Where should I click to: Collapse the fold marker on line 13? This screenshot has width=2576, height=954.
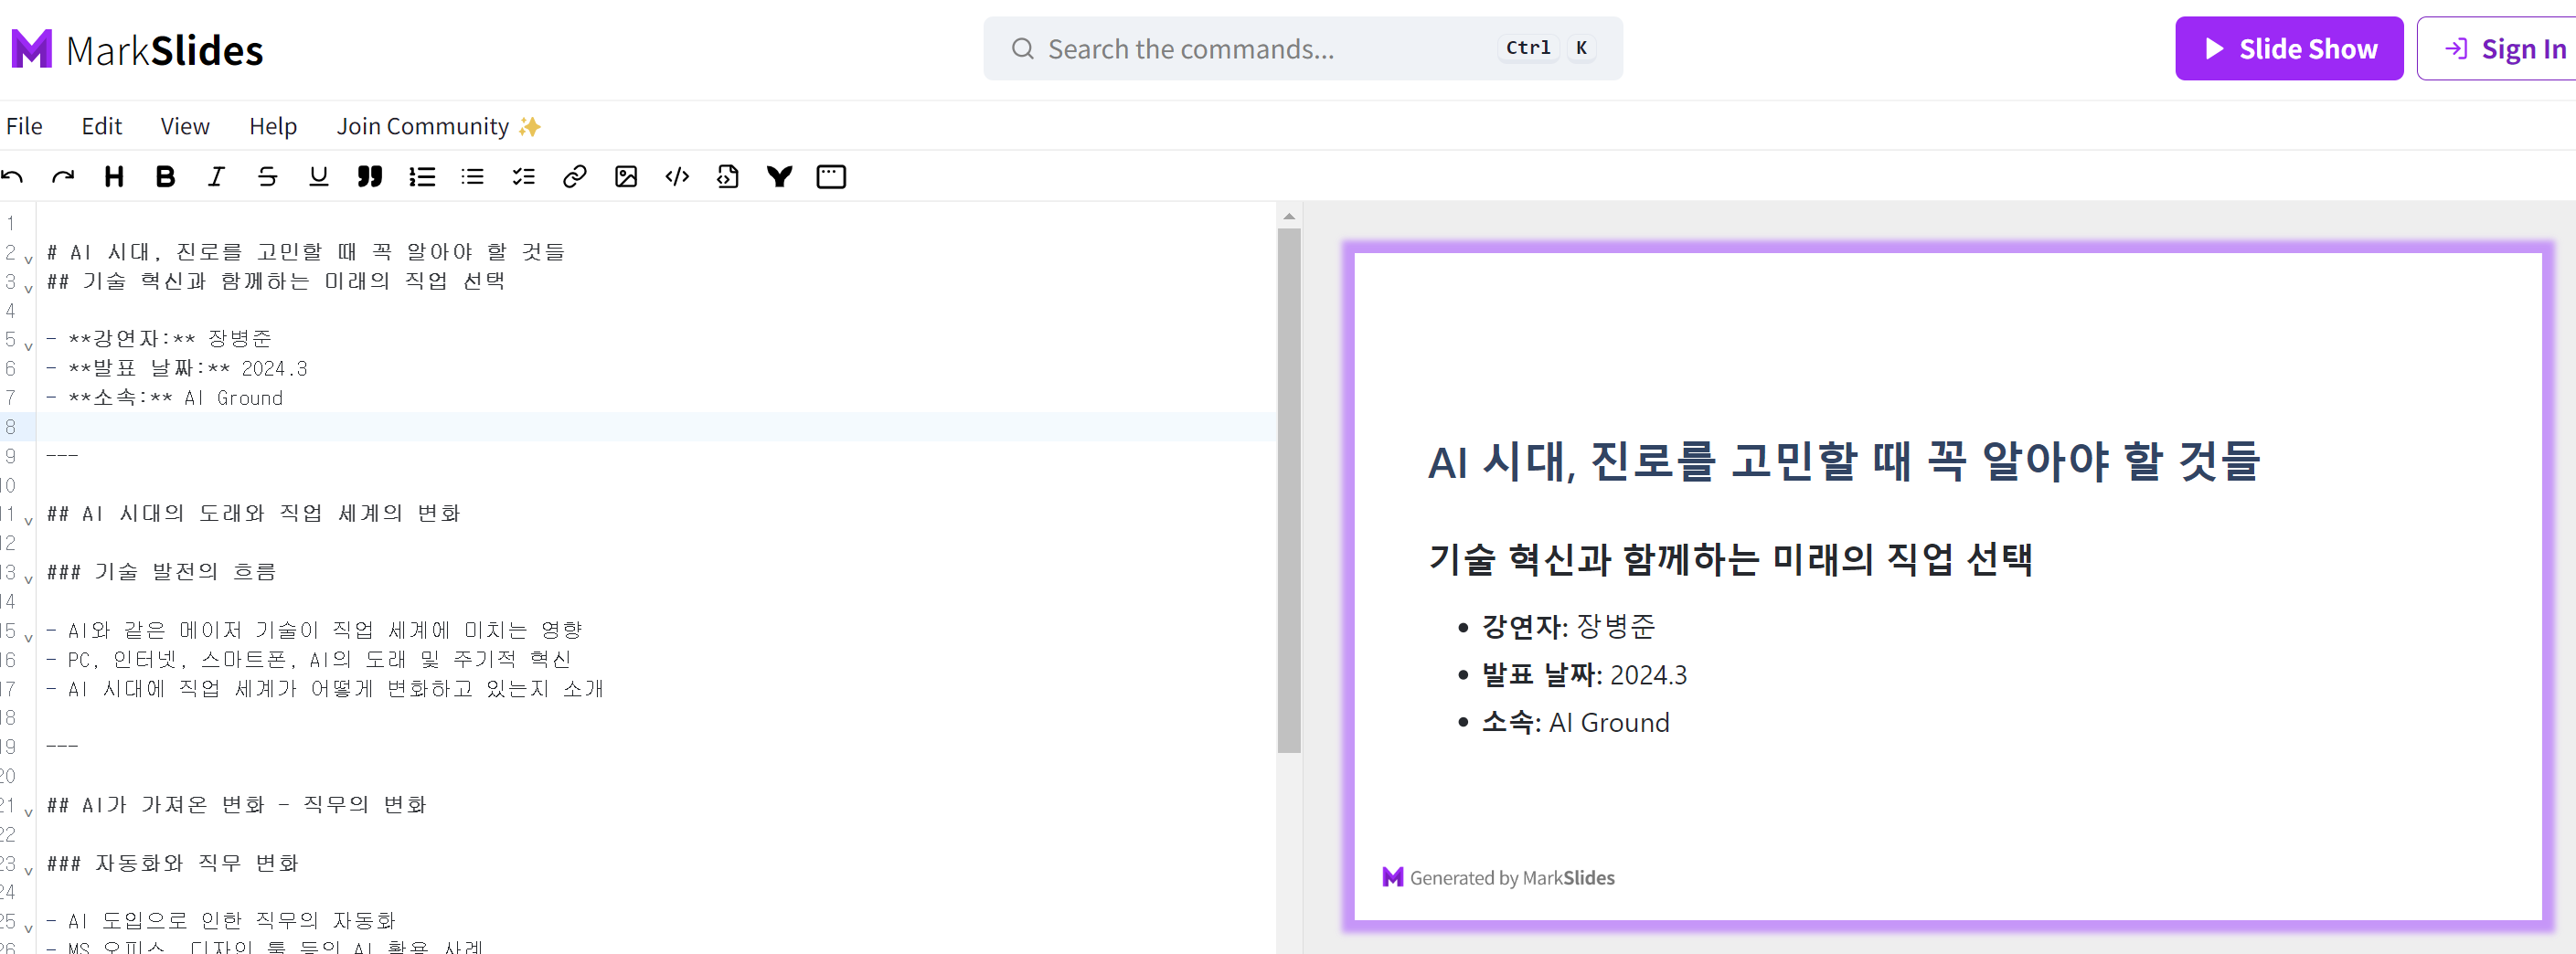28,578
